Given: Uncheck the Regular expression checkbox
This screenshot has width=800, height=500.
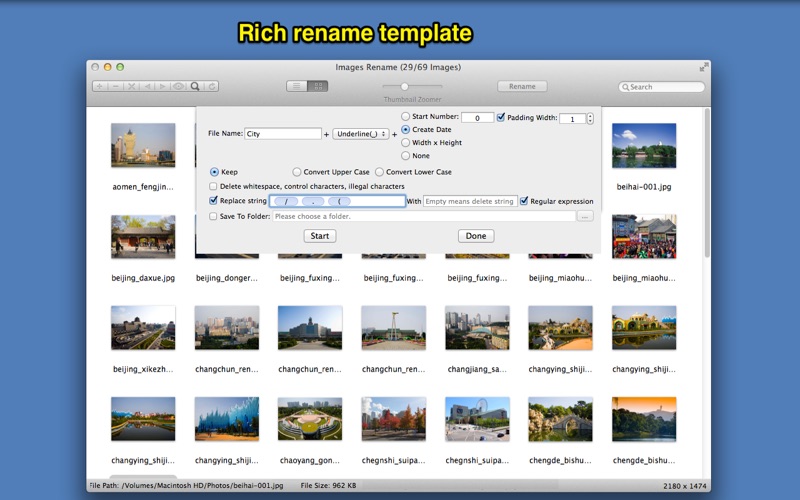Looking at the screenshot, I should tap(524, 201).
